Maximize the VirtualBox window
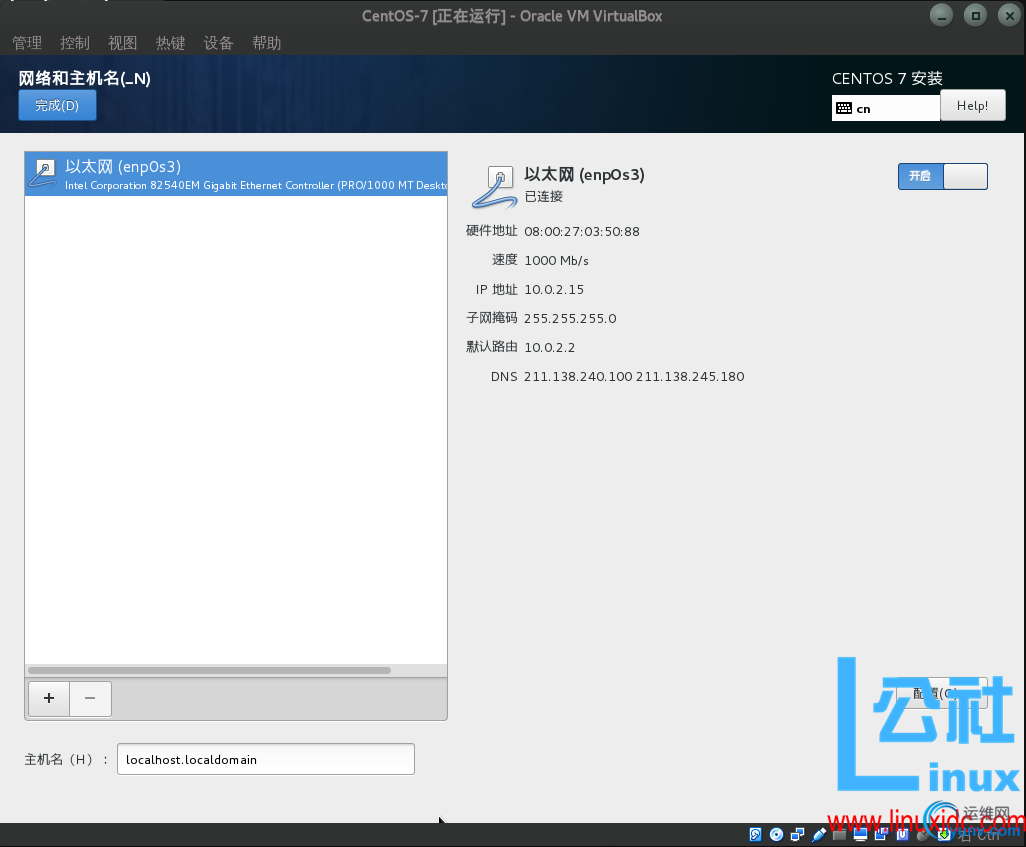This screenshot has height=847, width=1026. point(975,16)
